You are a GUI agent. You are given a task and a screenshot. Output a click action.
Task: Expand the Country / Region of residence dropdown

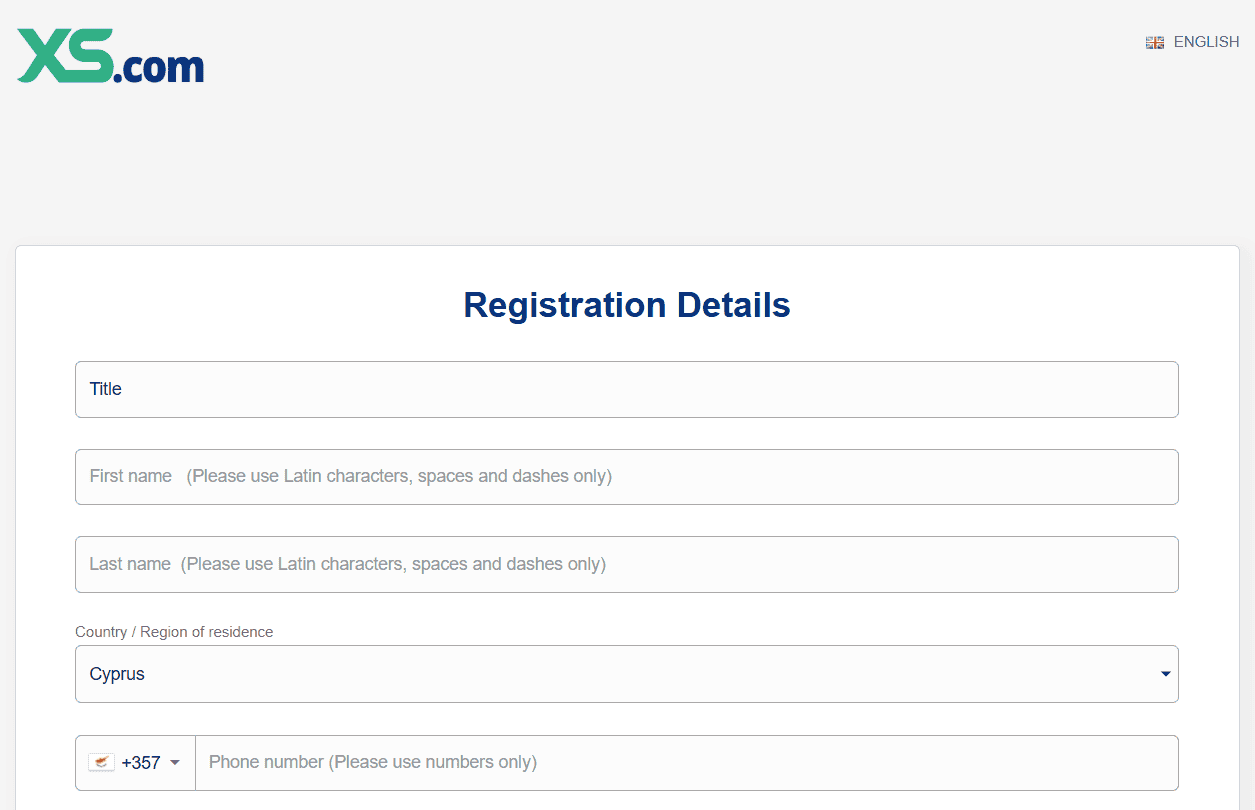pos(626,674)
